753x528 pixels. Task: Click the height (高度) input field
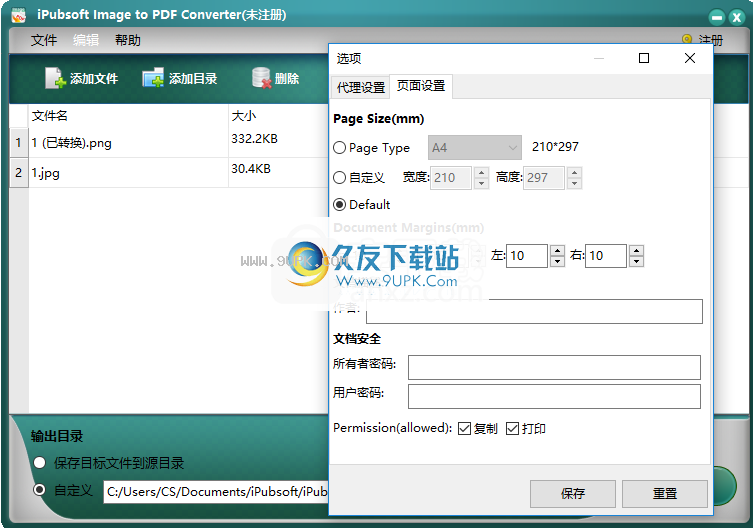tap(545, 178)
